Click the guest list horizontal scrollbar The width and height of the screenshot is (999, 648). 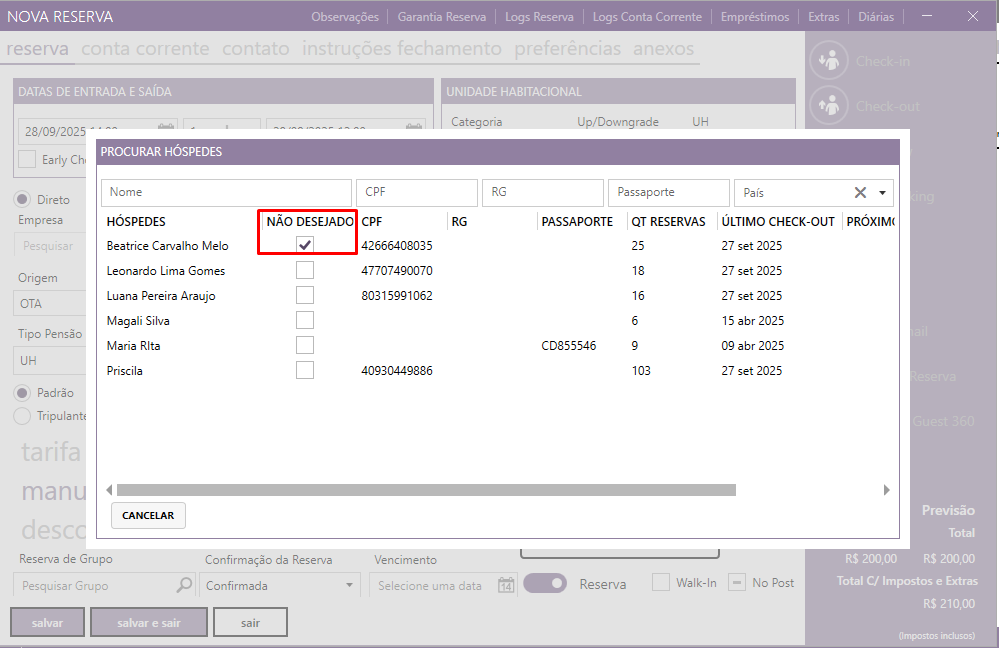pos(426,490)
